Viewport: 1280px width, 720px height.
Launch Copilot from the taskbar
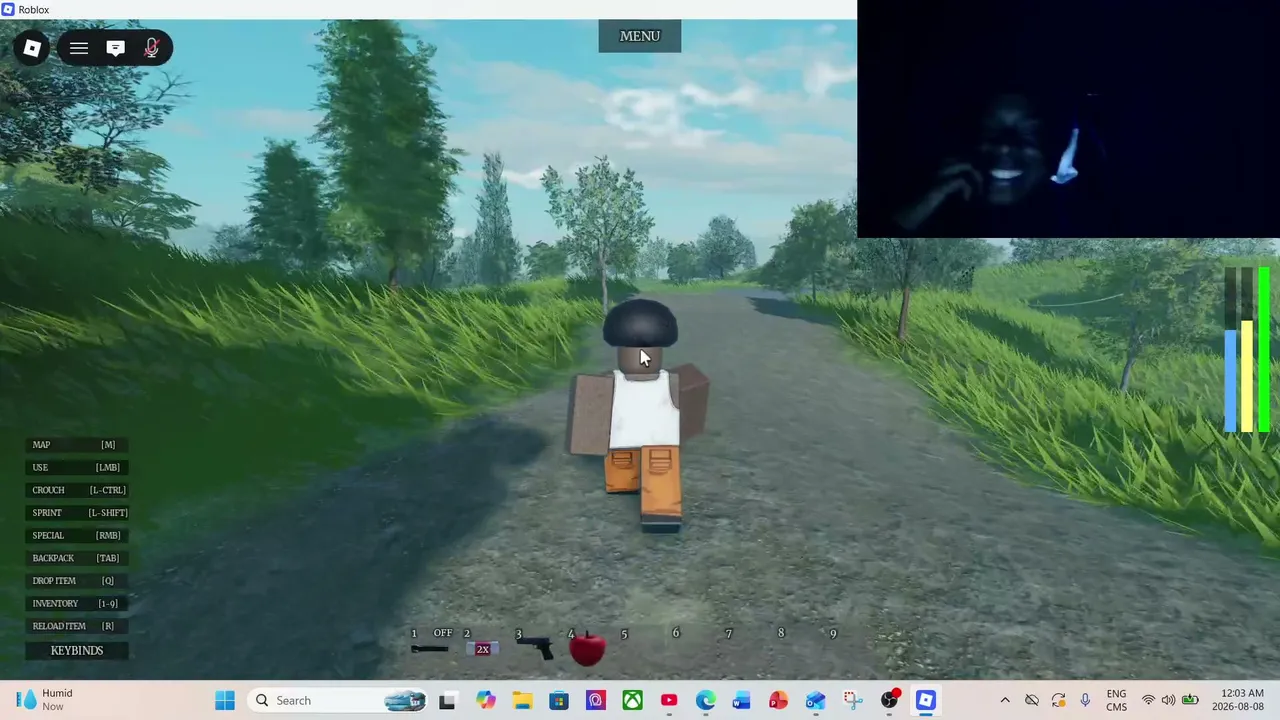485,700
